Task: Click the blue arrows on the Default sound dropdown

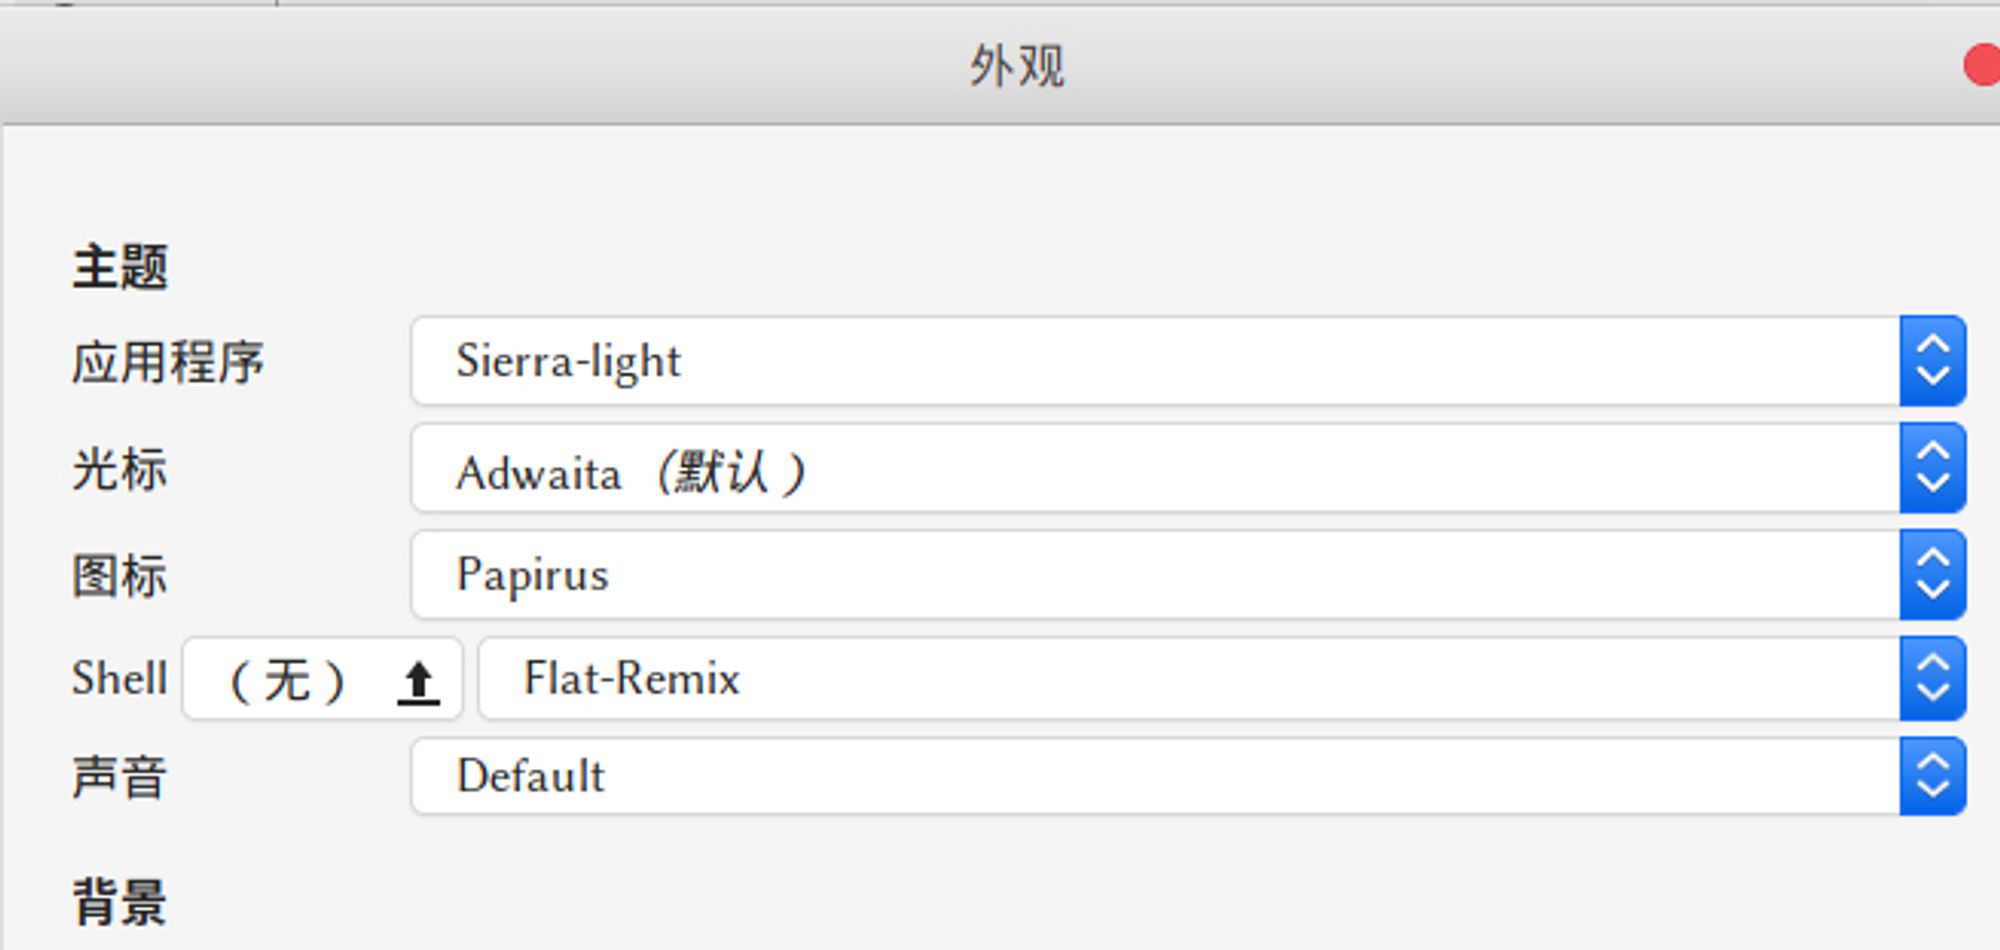Action: 1932,776
